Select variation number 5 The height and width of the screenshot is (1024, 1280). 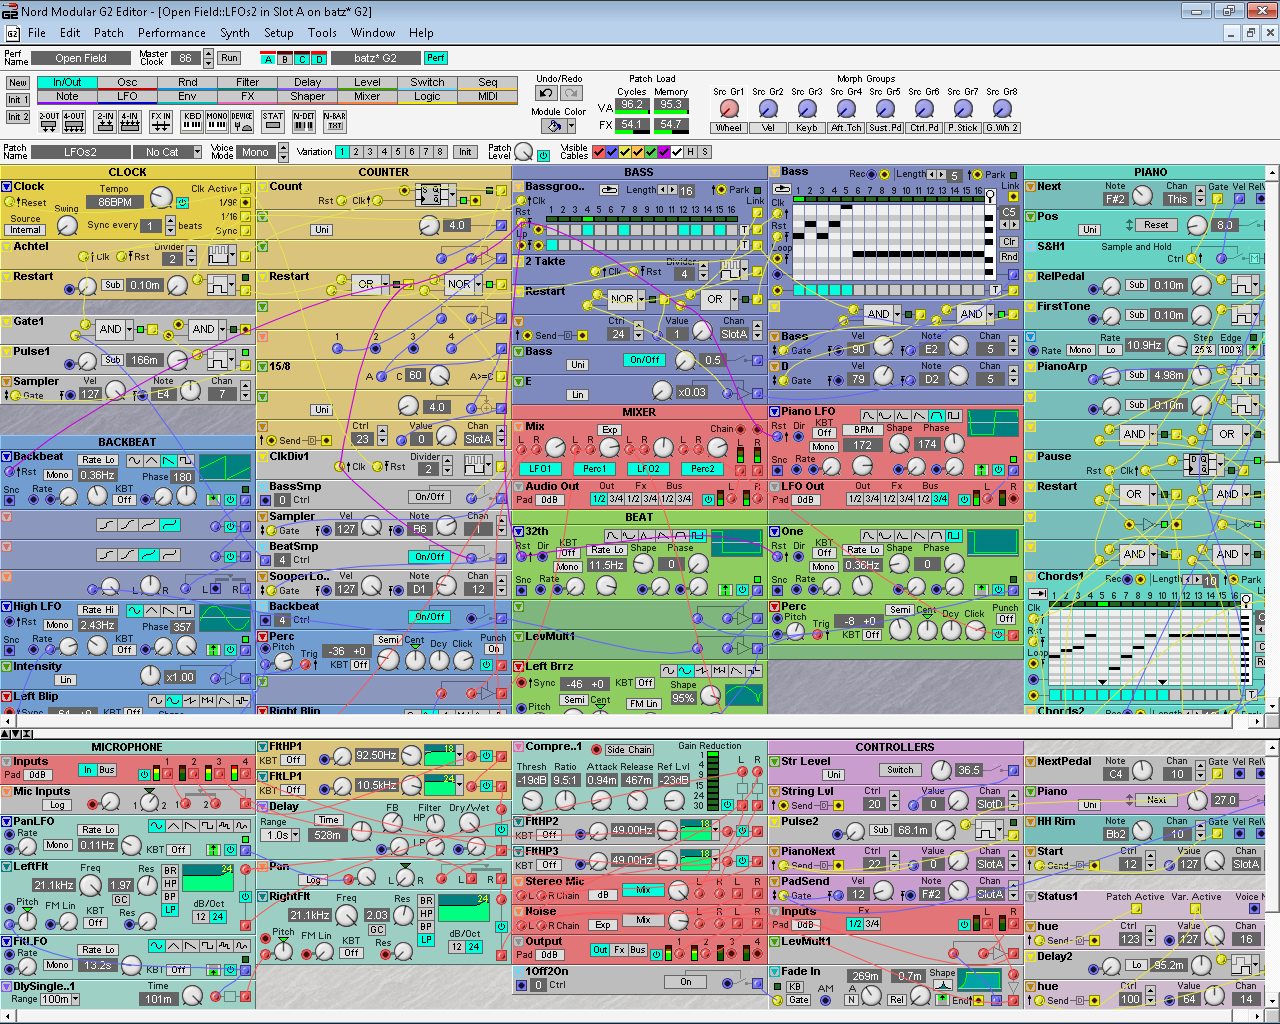pyautogui.click(x=398, y=152)
